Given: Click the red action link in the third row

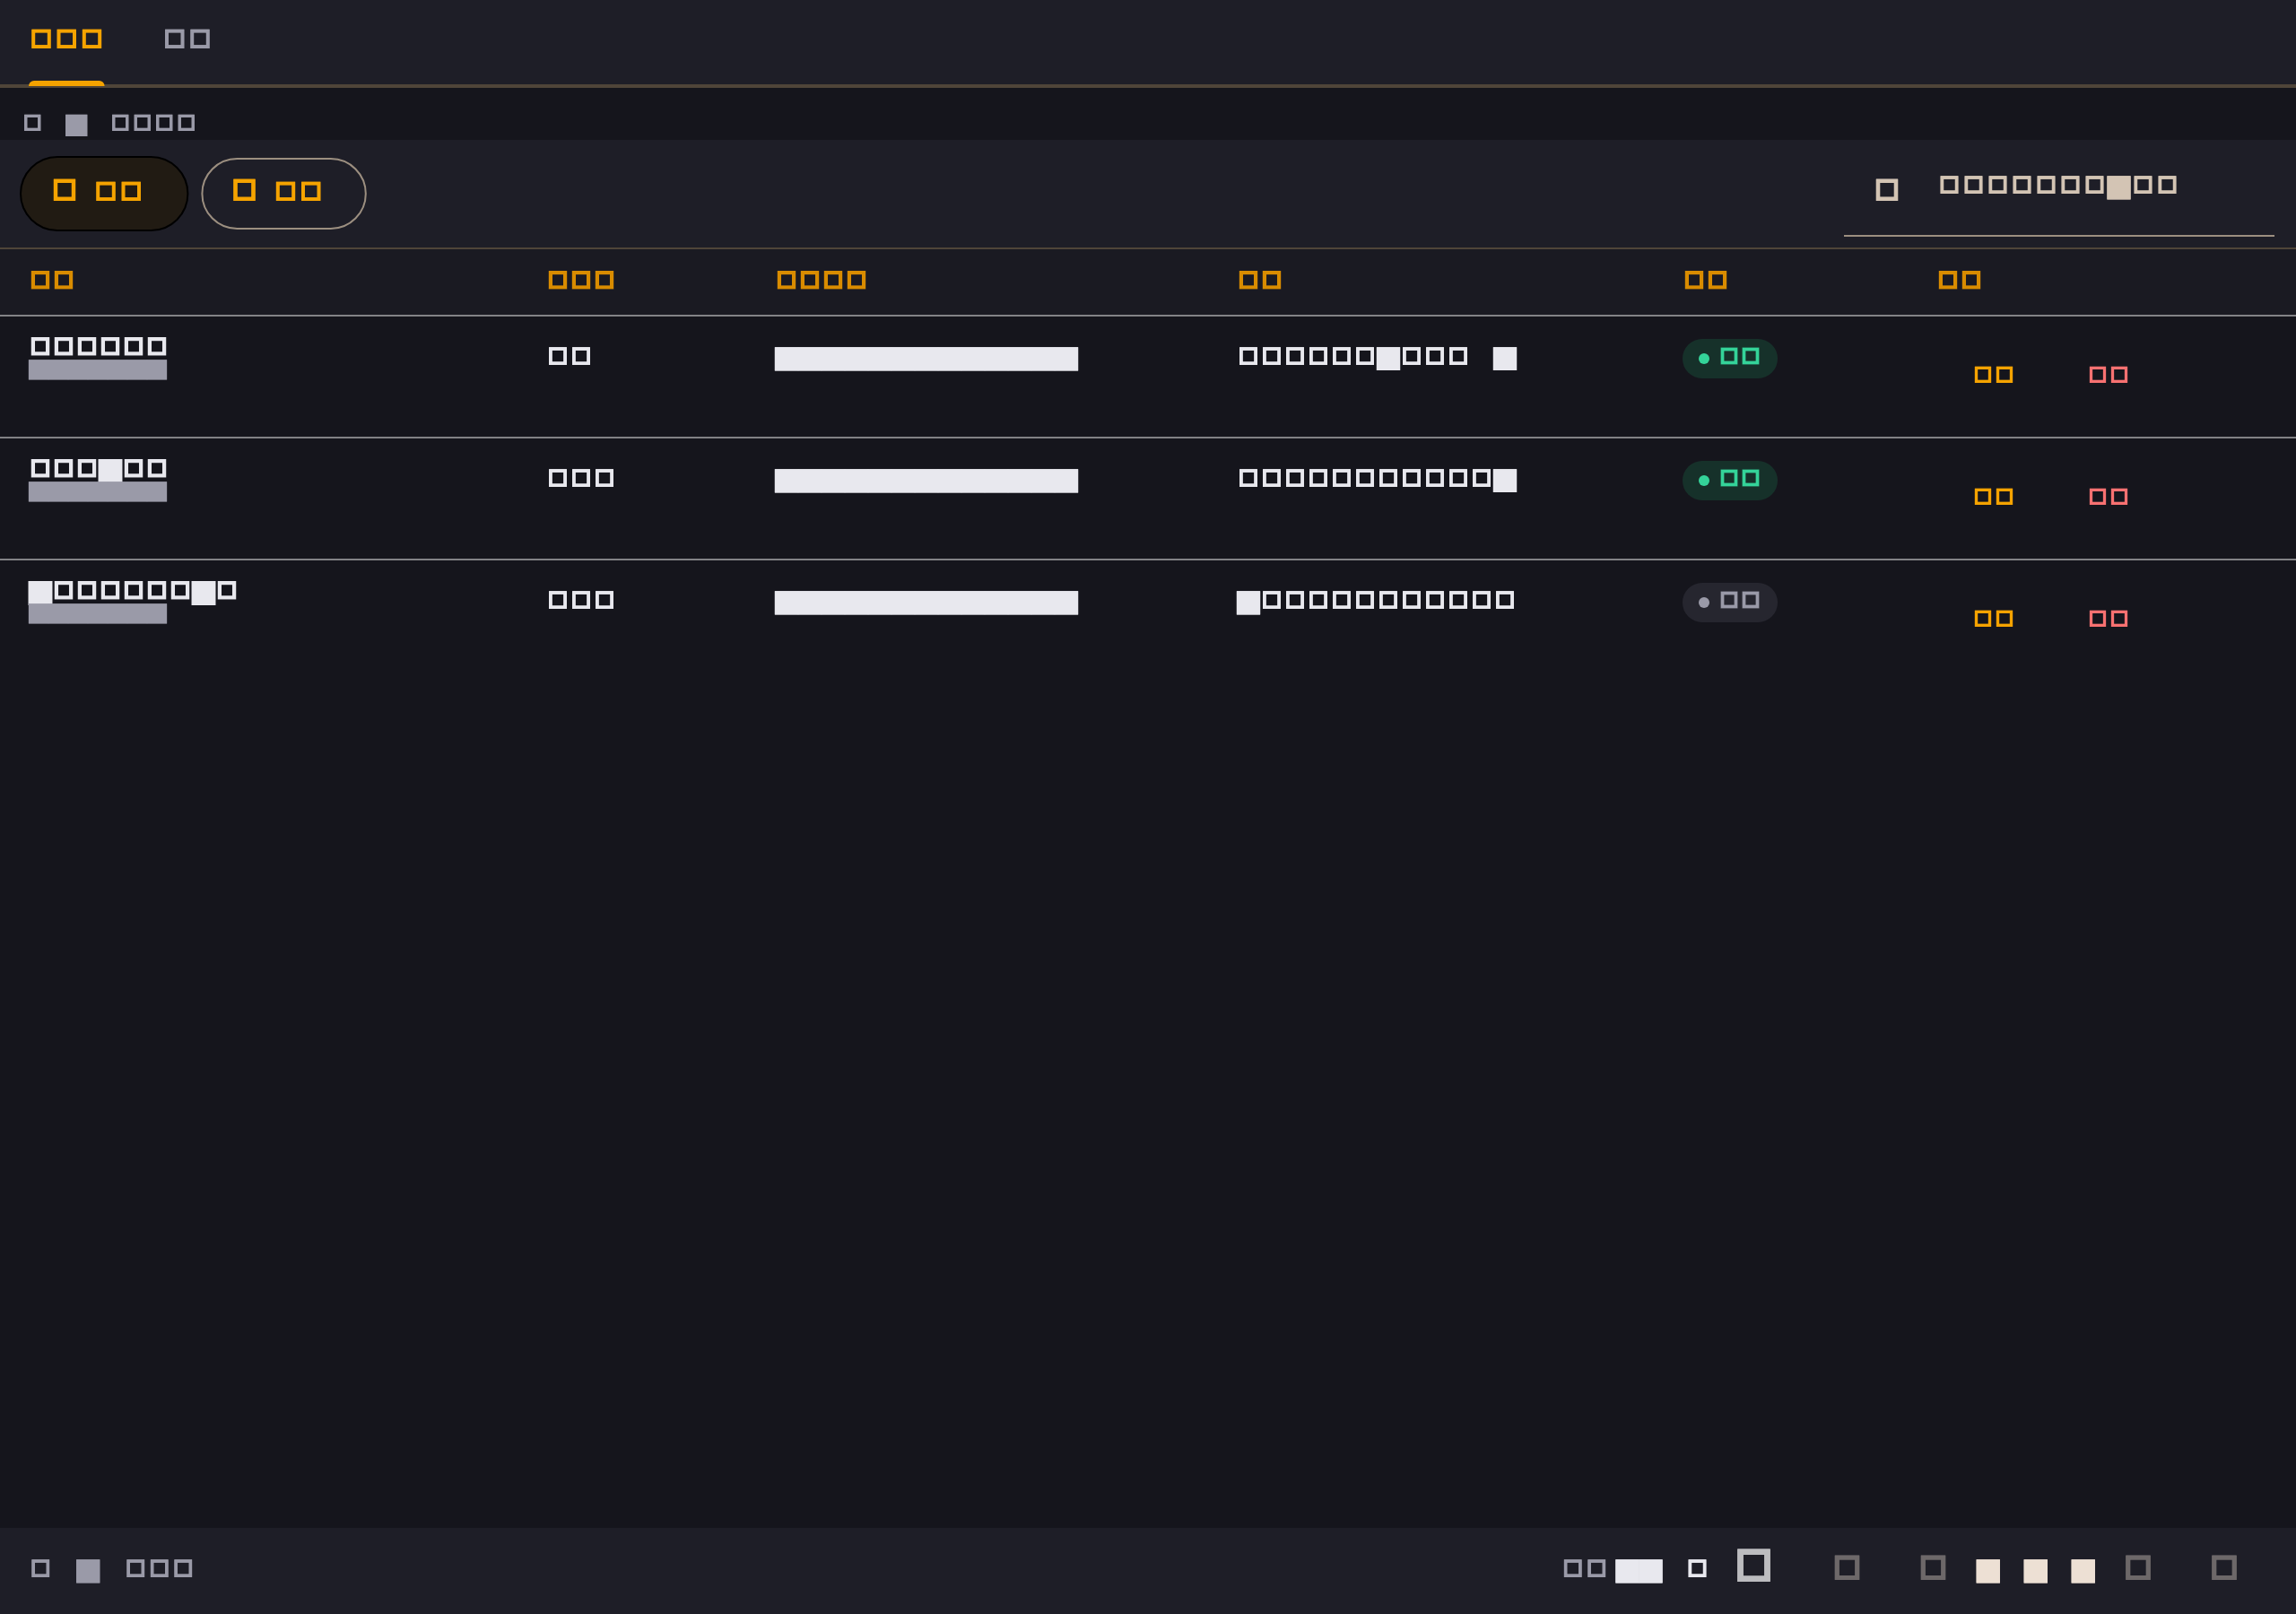Looking at the screenshot, I should coord(2108,619).
